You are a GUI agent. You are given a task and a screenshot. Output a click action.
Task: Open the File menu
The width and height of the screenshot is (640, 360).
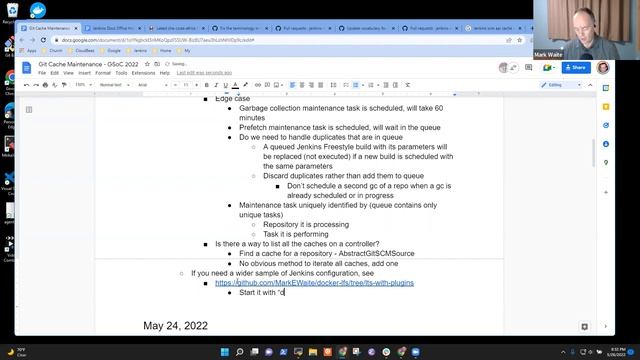pyautogui.click(x=42, y=73)
